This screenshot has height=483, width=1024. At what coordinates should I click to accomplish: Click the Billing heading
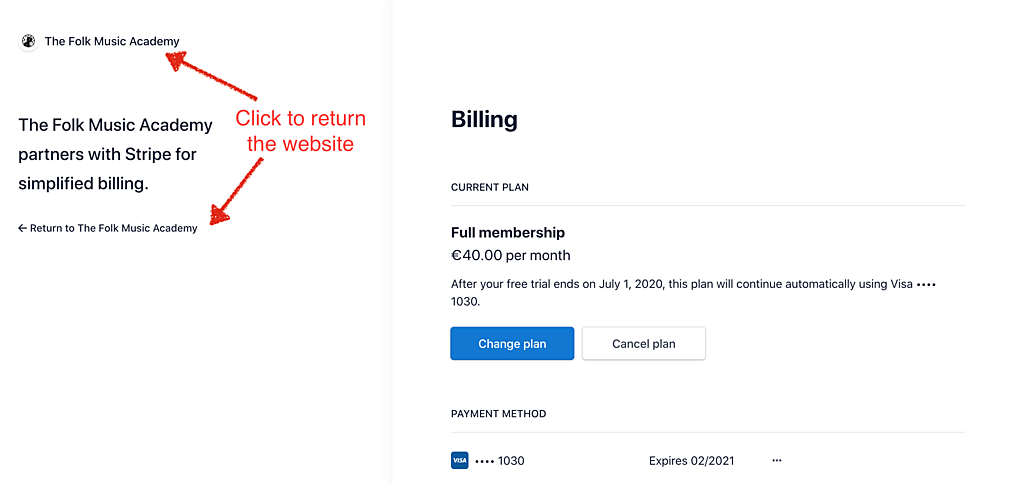[484, 120]
